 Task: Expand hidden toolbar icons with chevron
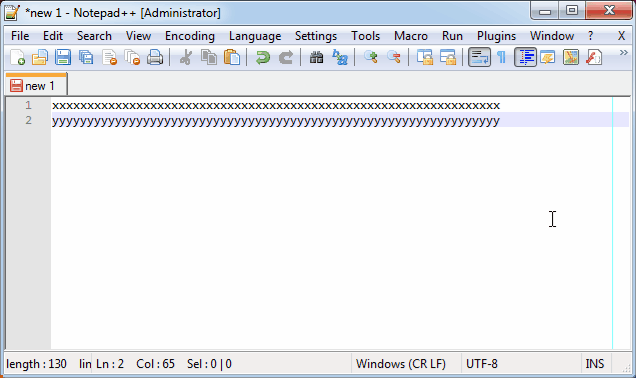[x=623, y=53]
